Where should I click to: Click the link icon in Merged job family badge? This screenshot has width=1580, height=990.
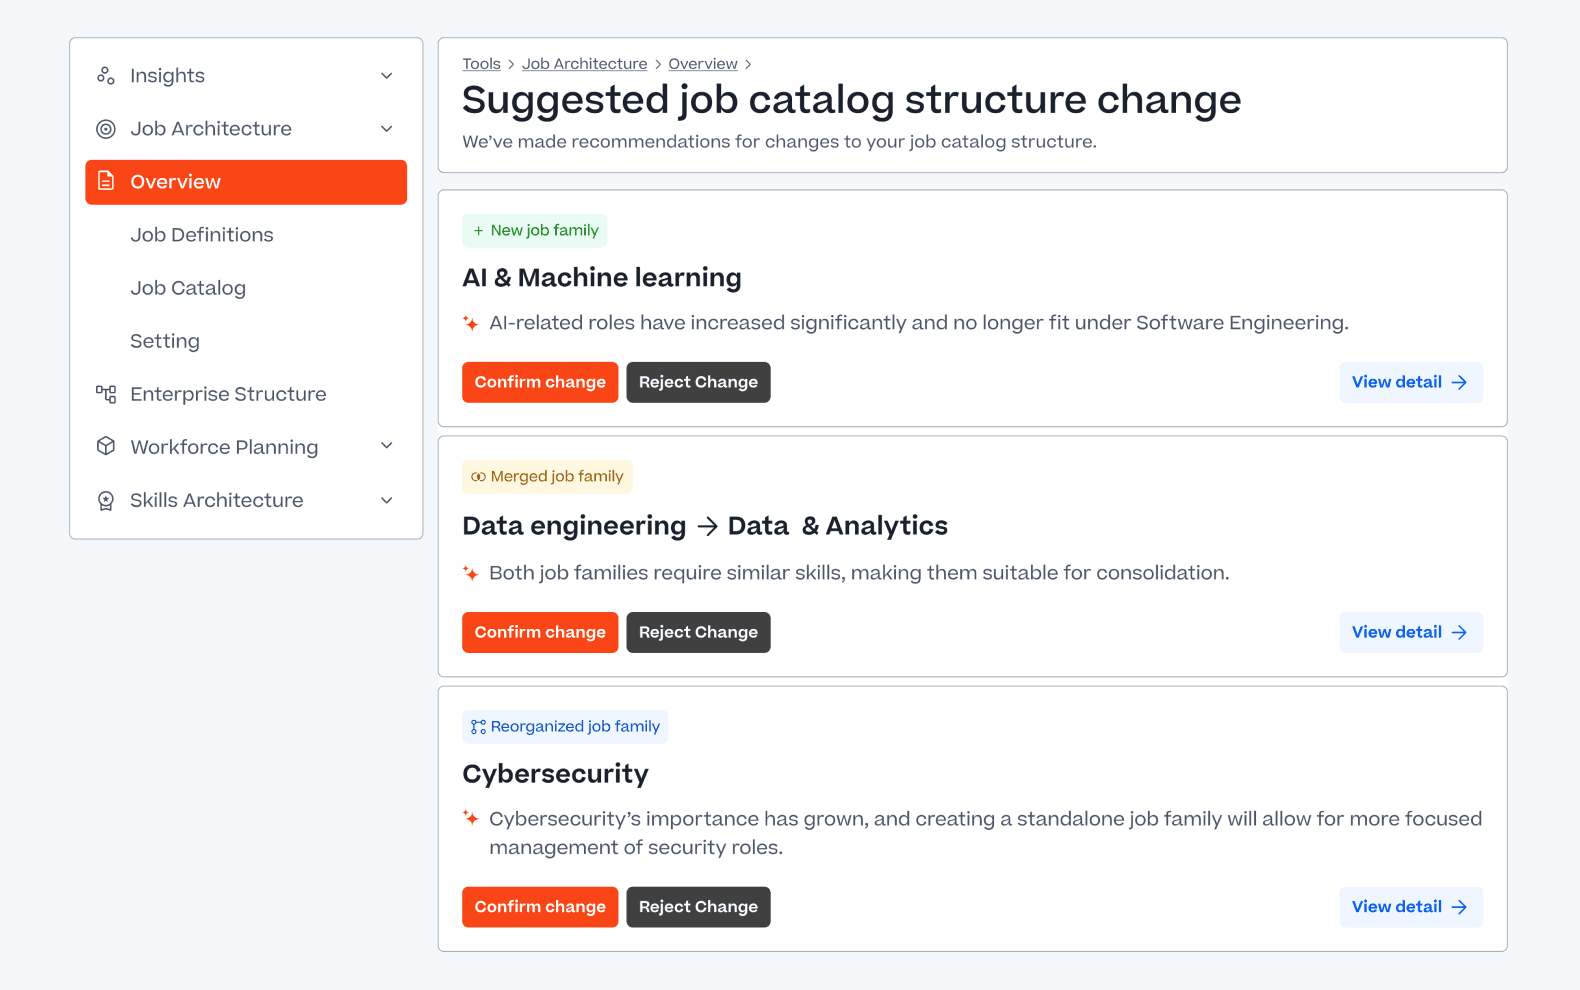(x=477, y=476)
